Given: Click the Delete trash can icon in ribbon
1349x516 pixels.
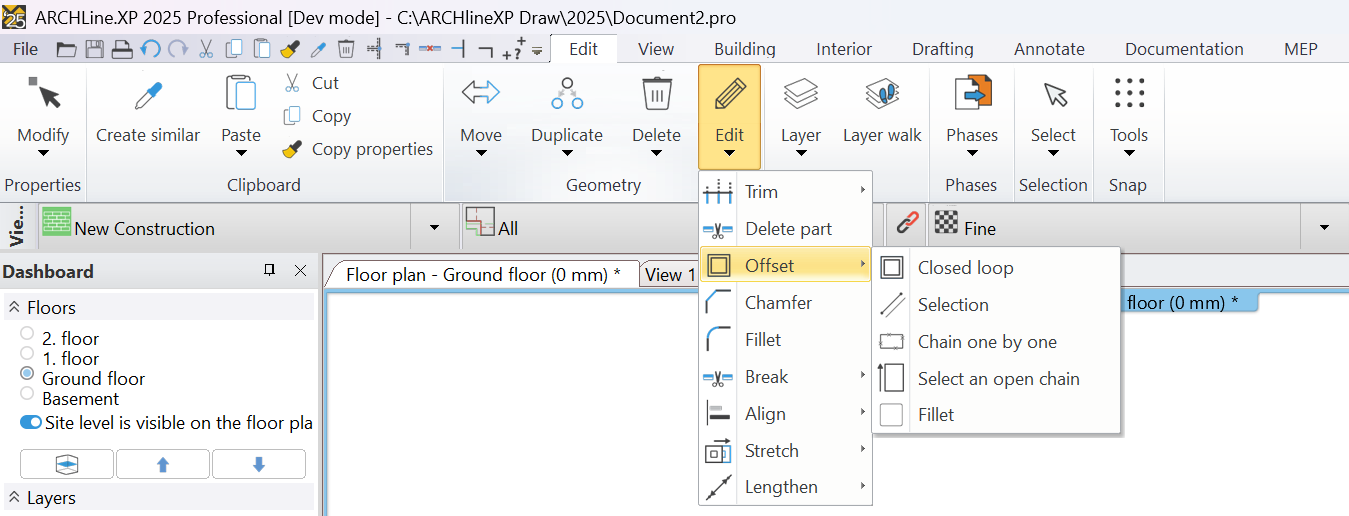Looking at the screenshot, I should tap(656, 94).
